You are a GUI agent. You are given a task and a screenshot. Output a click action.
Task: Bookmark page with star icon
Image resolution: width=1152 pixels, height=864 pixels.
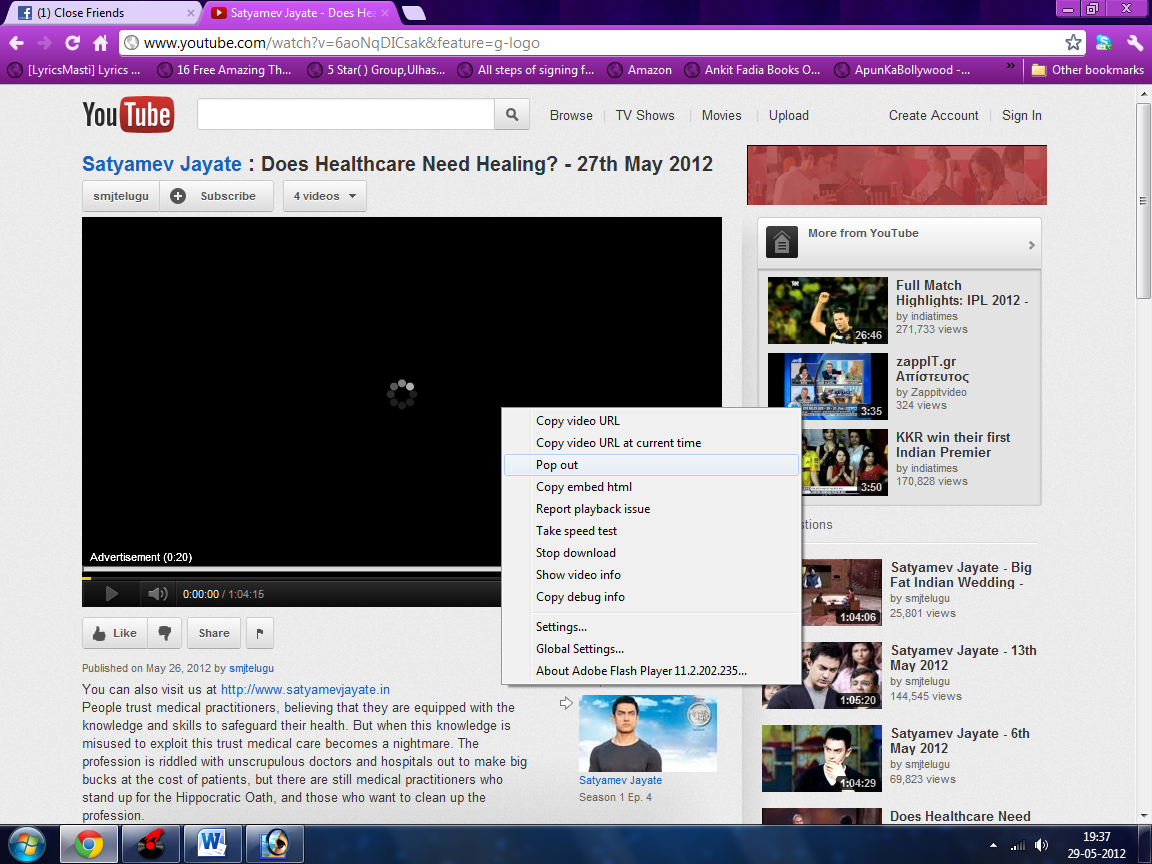1073,43
